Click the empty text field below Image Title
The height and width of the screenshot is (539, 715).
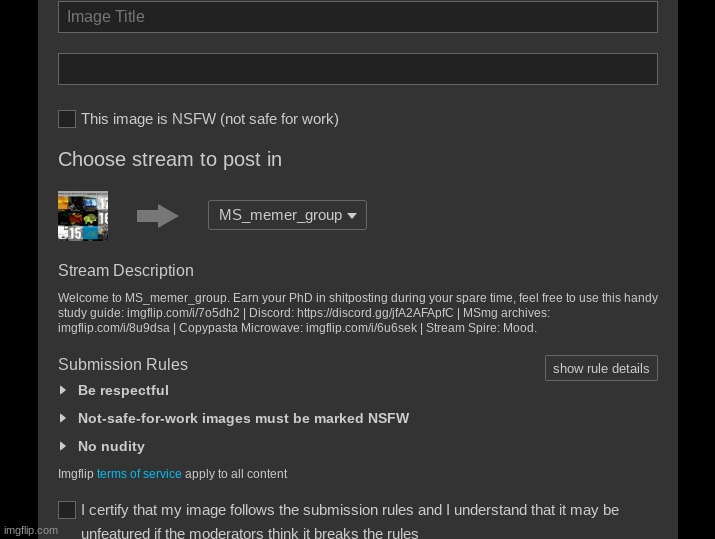(x=357, y=69)
